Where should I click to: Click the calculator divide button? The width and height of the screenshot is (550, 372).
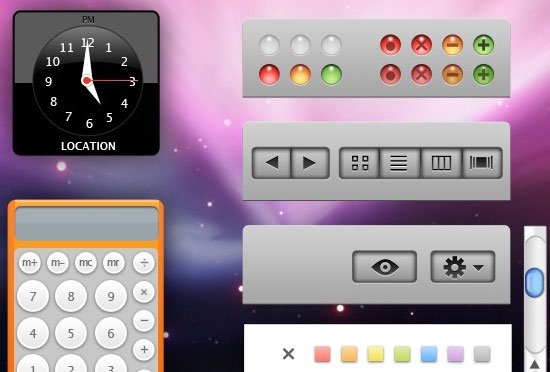tap(144, 263)
